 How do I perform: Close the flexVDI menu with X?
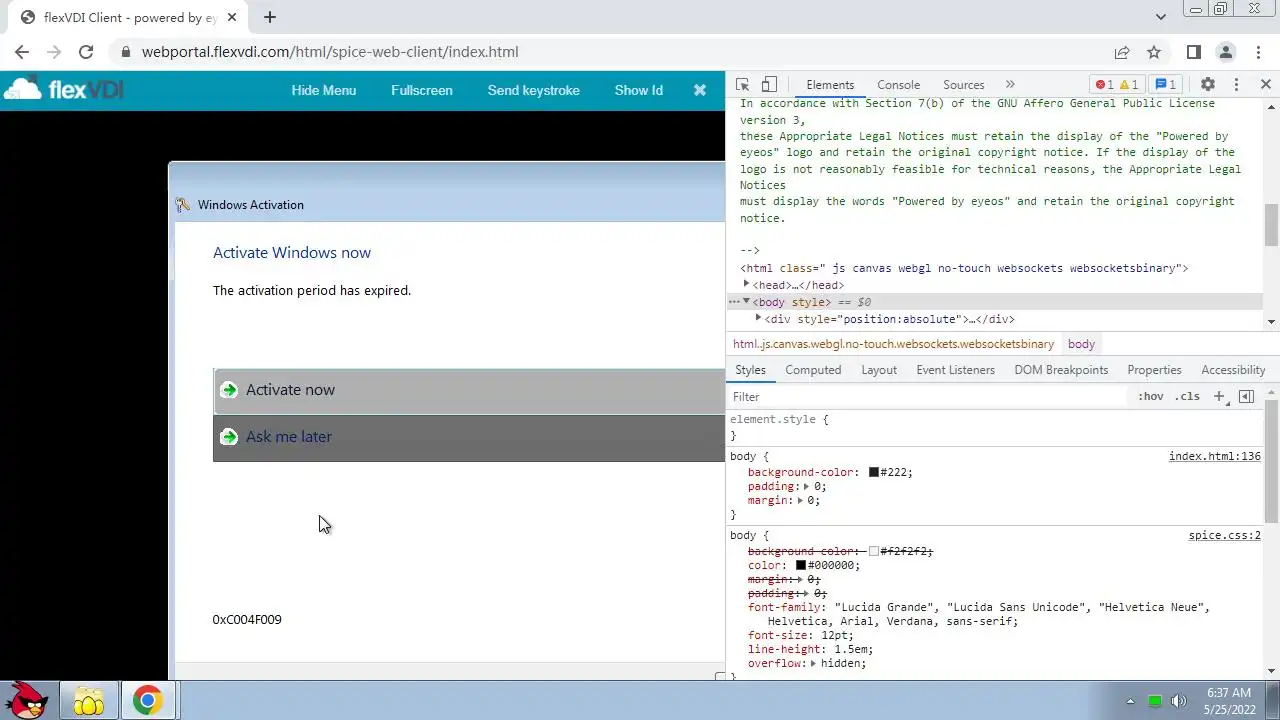point(700,90)
